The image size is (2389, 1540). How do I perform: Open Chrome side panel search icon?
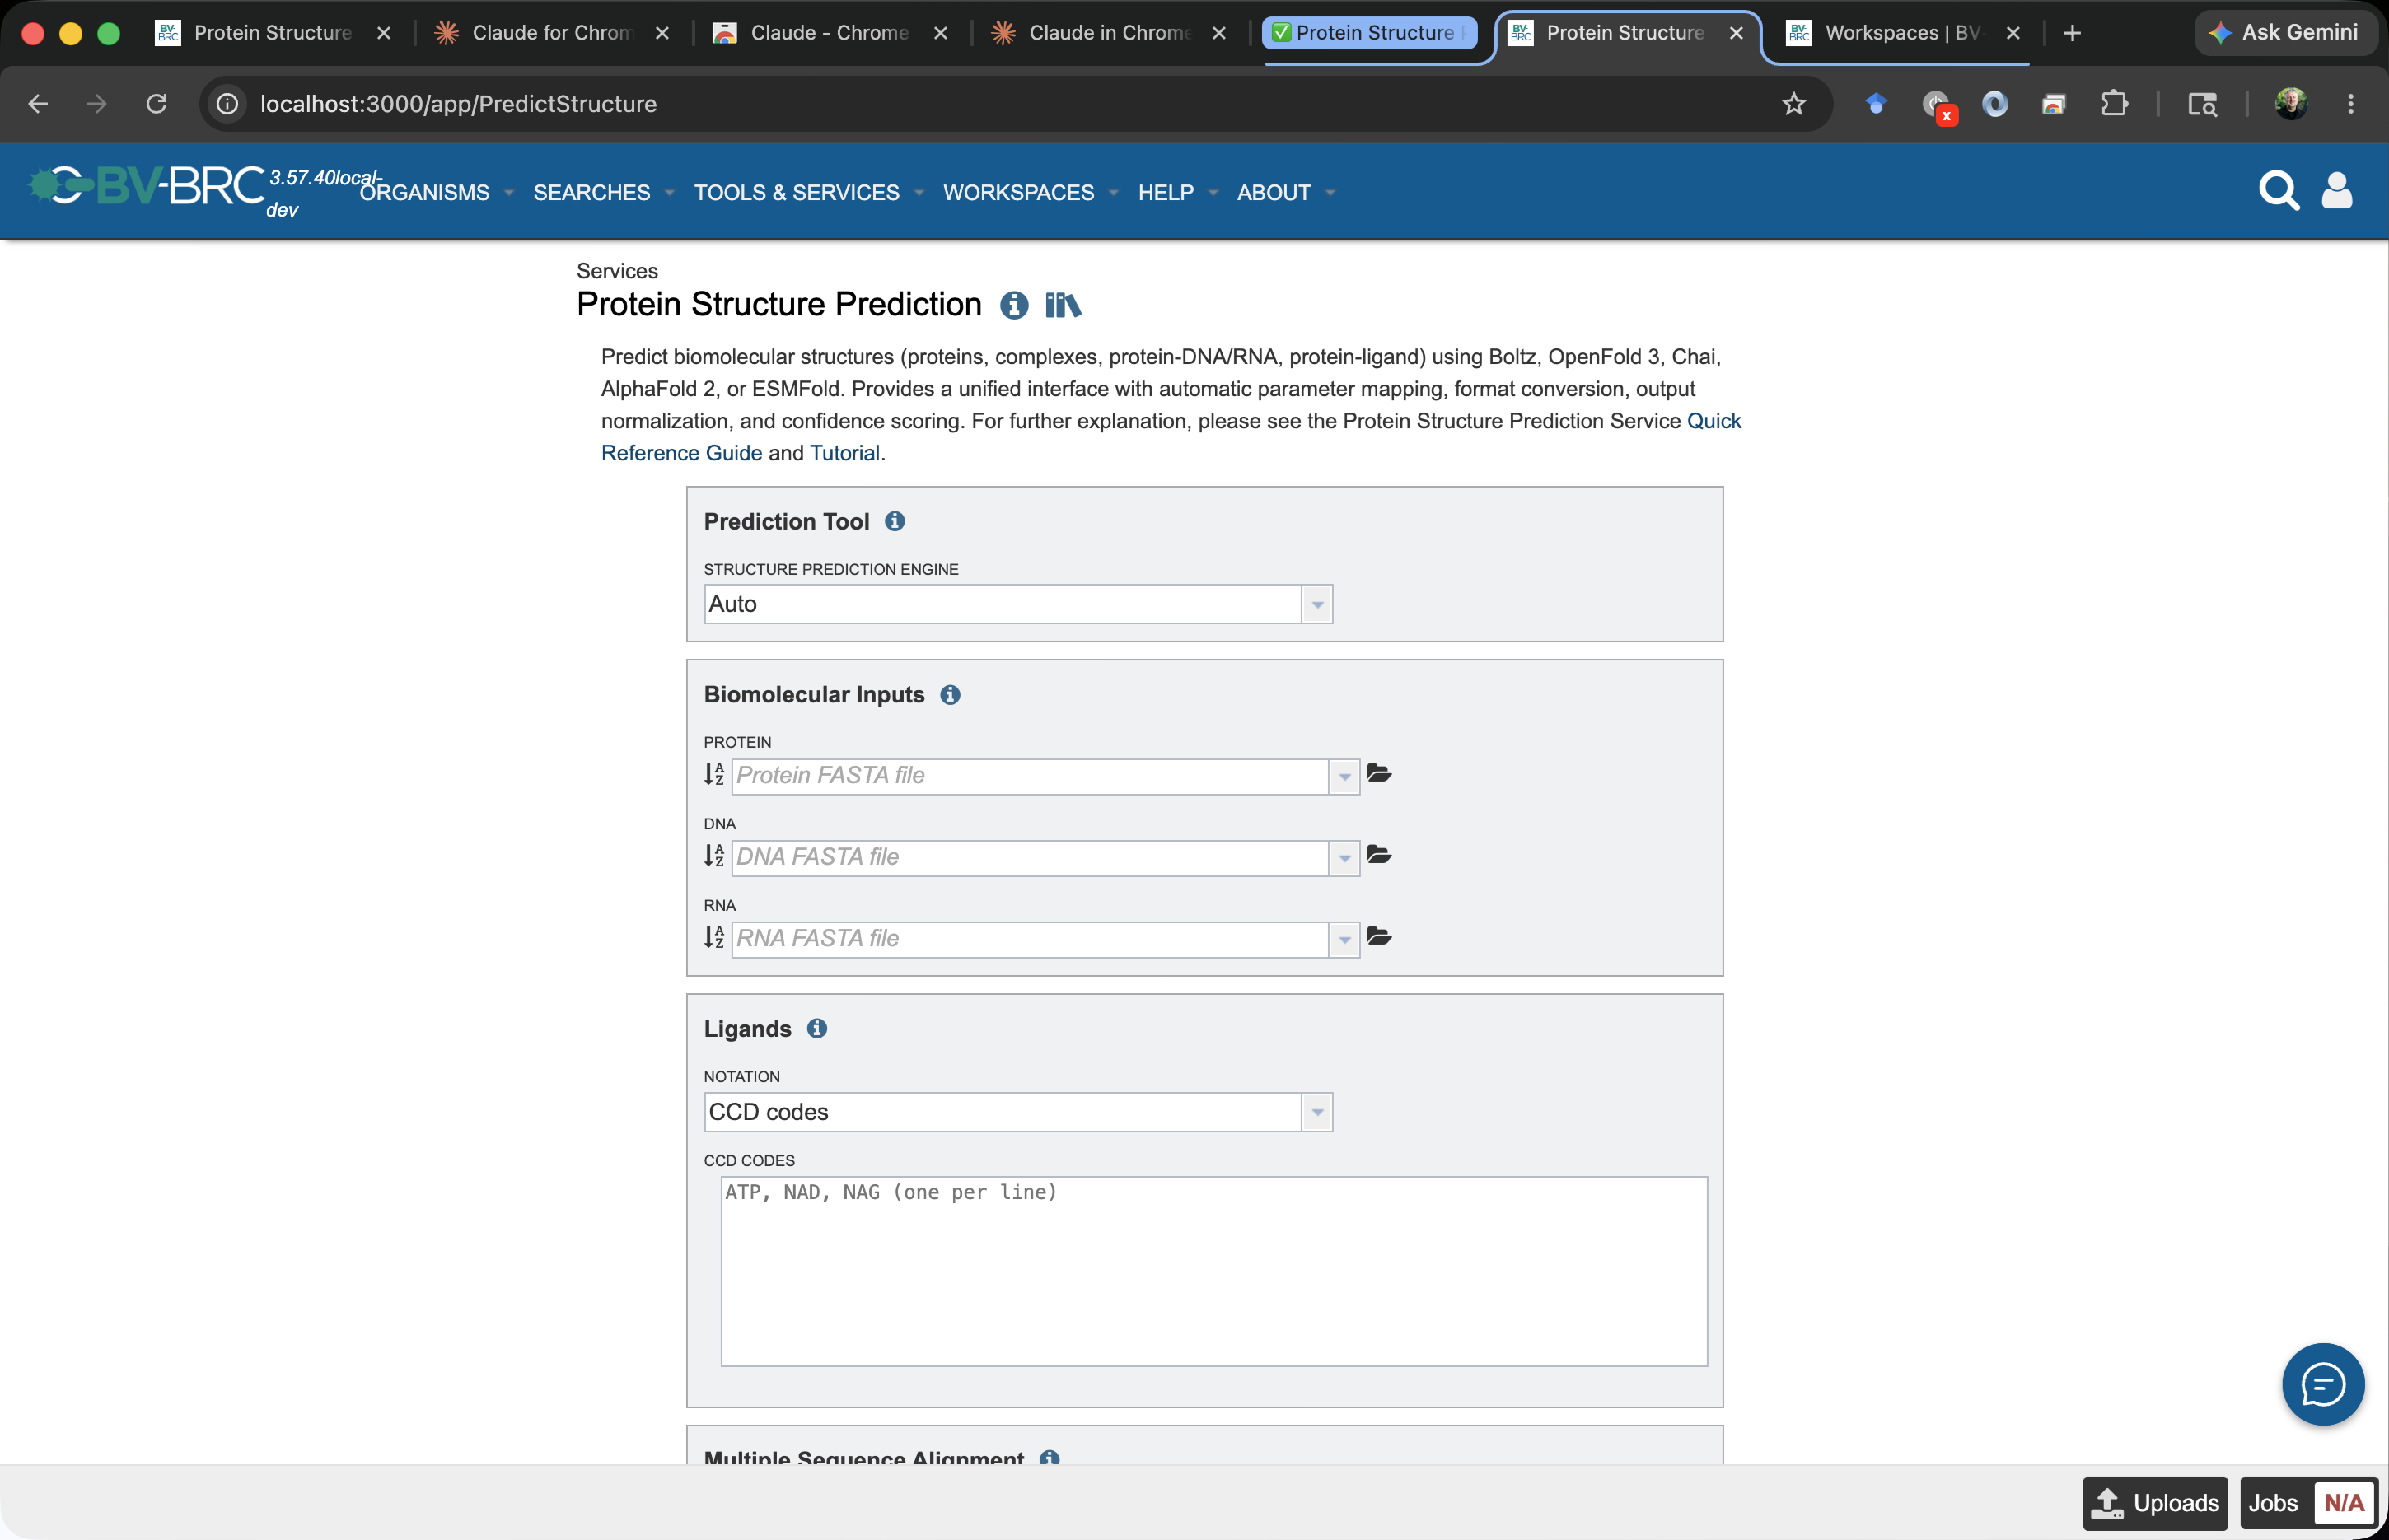pyautogui.click(x=2202, y=104)
